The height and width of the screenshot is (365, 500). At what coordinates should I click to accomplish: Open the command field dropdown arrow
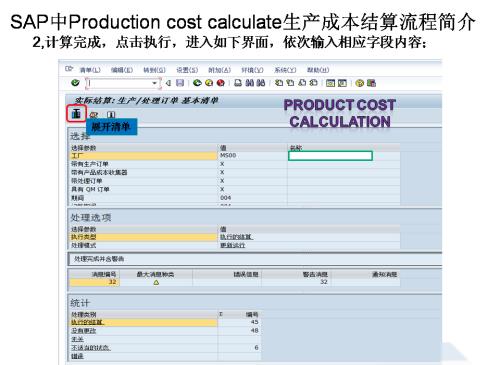tap(155, 83)
